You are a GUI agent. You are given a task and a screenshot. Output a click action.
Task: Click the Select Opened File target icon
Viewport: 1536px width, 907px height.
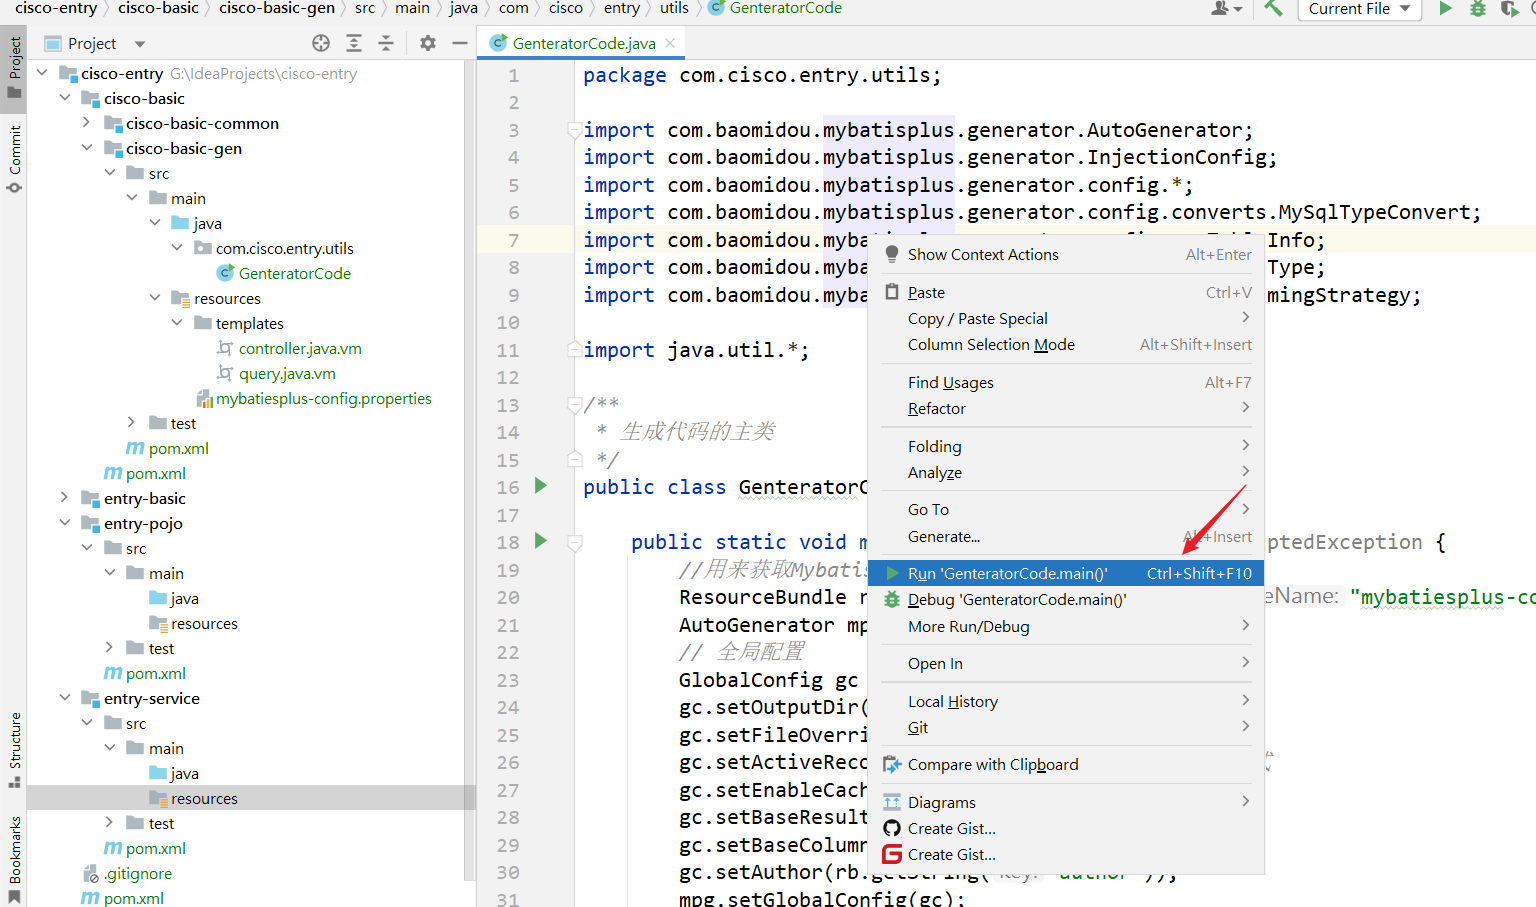tap(321, 43)
